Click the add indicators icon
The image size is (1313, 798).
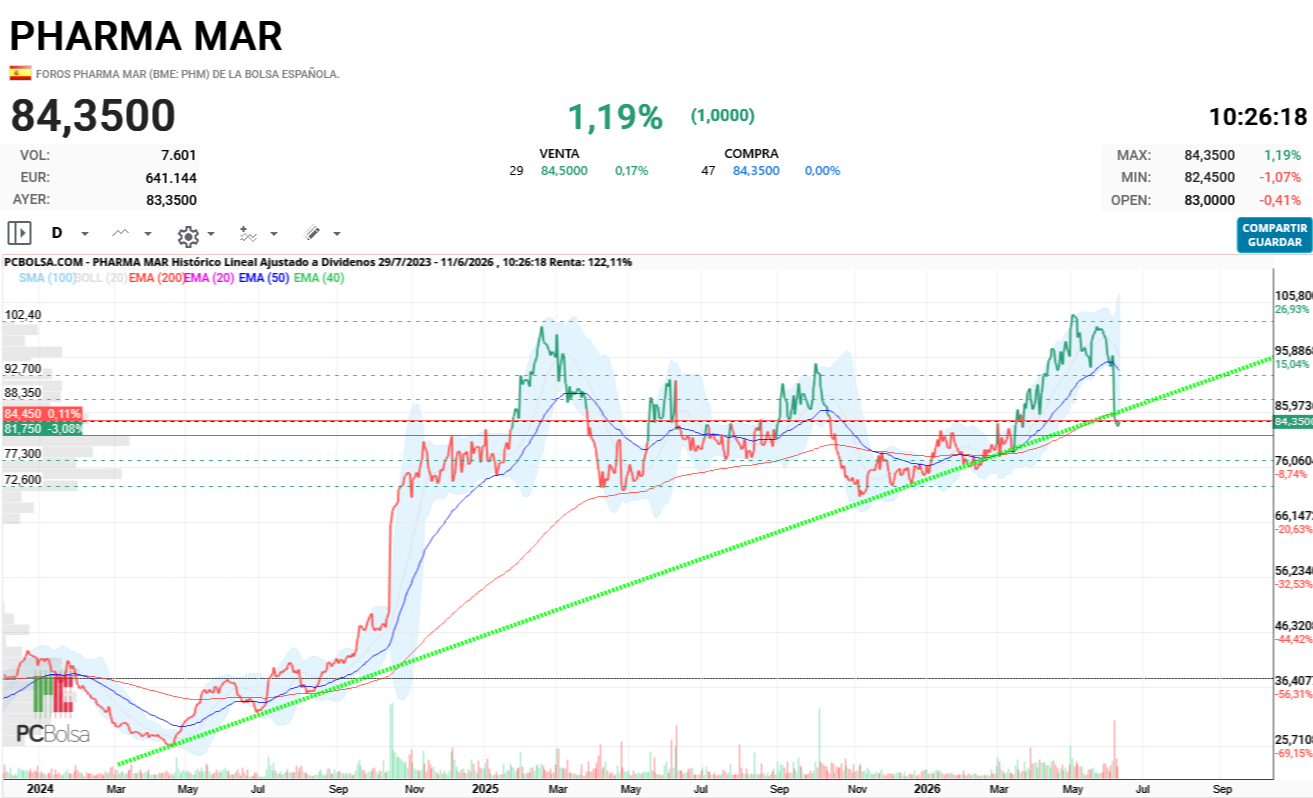tap(249, 233)
